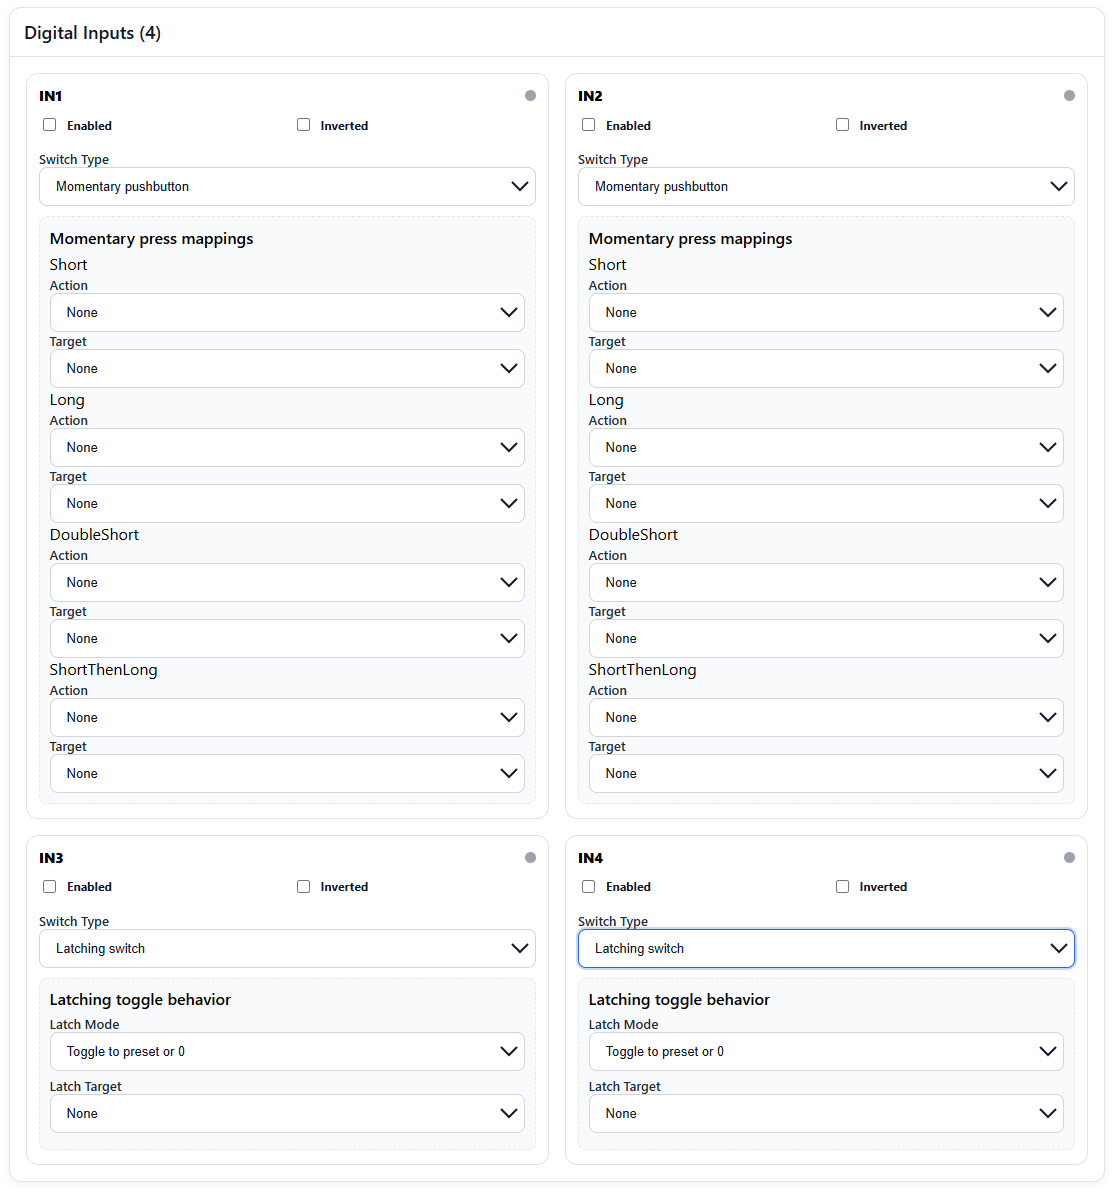Enable the IN1 digital input

[49, 124]
